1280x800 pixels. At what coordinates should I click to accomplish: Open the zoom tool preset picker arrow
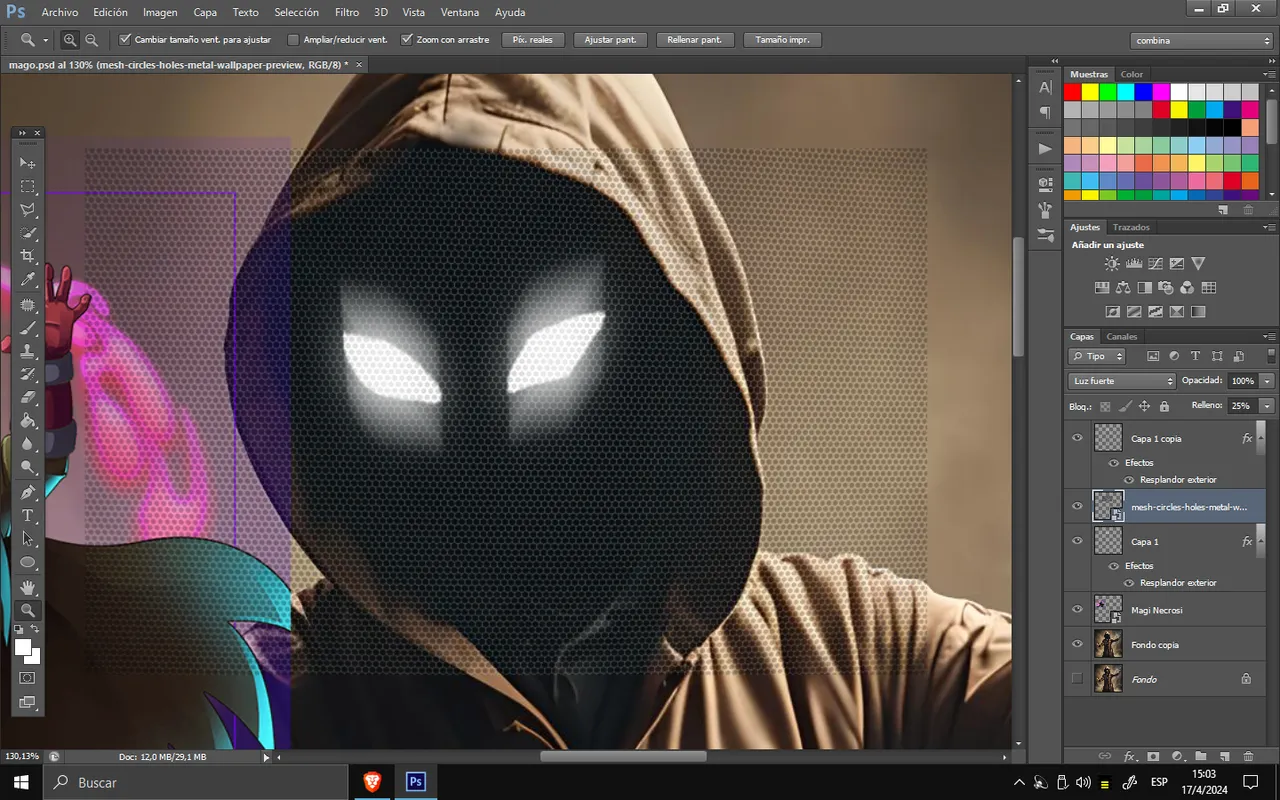click(x=46, y=41)
